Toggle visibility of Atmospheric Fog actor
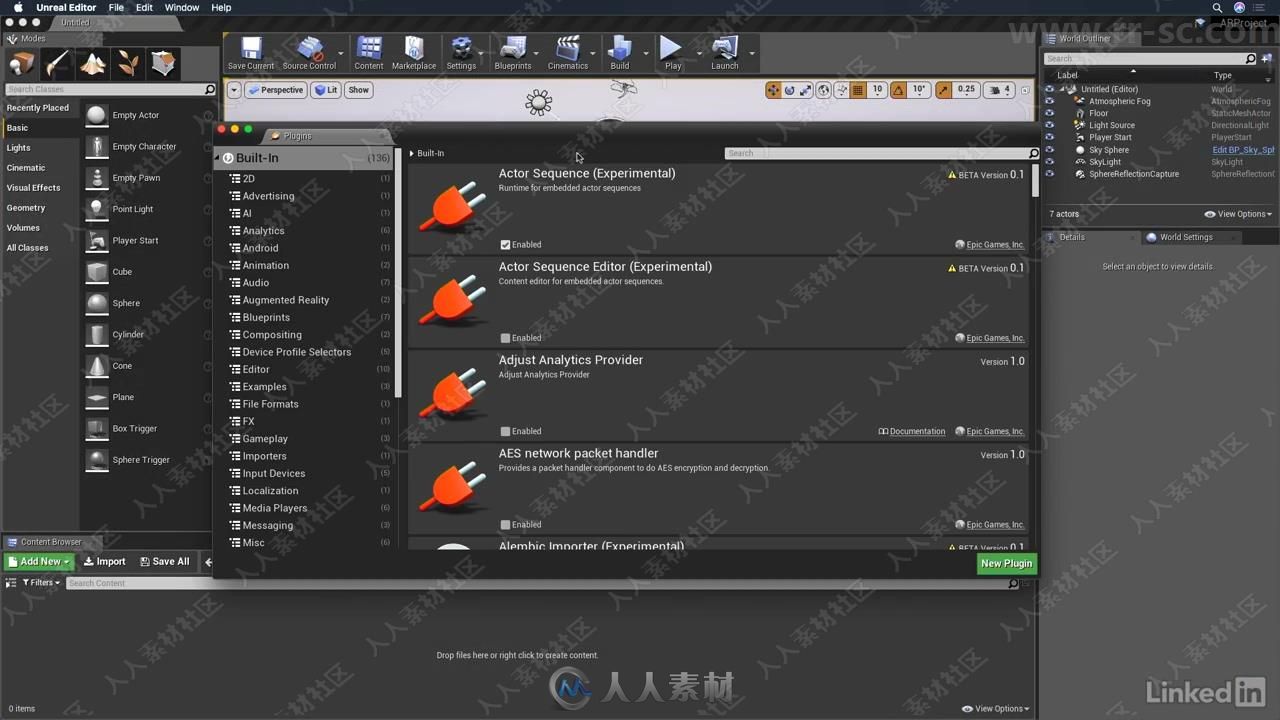 coord(1049,101)
